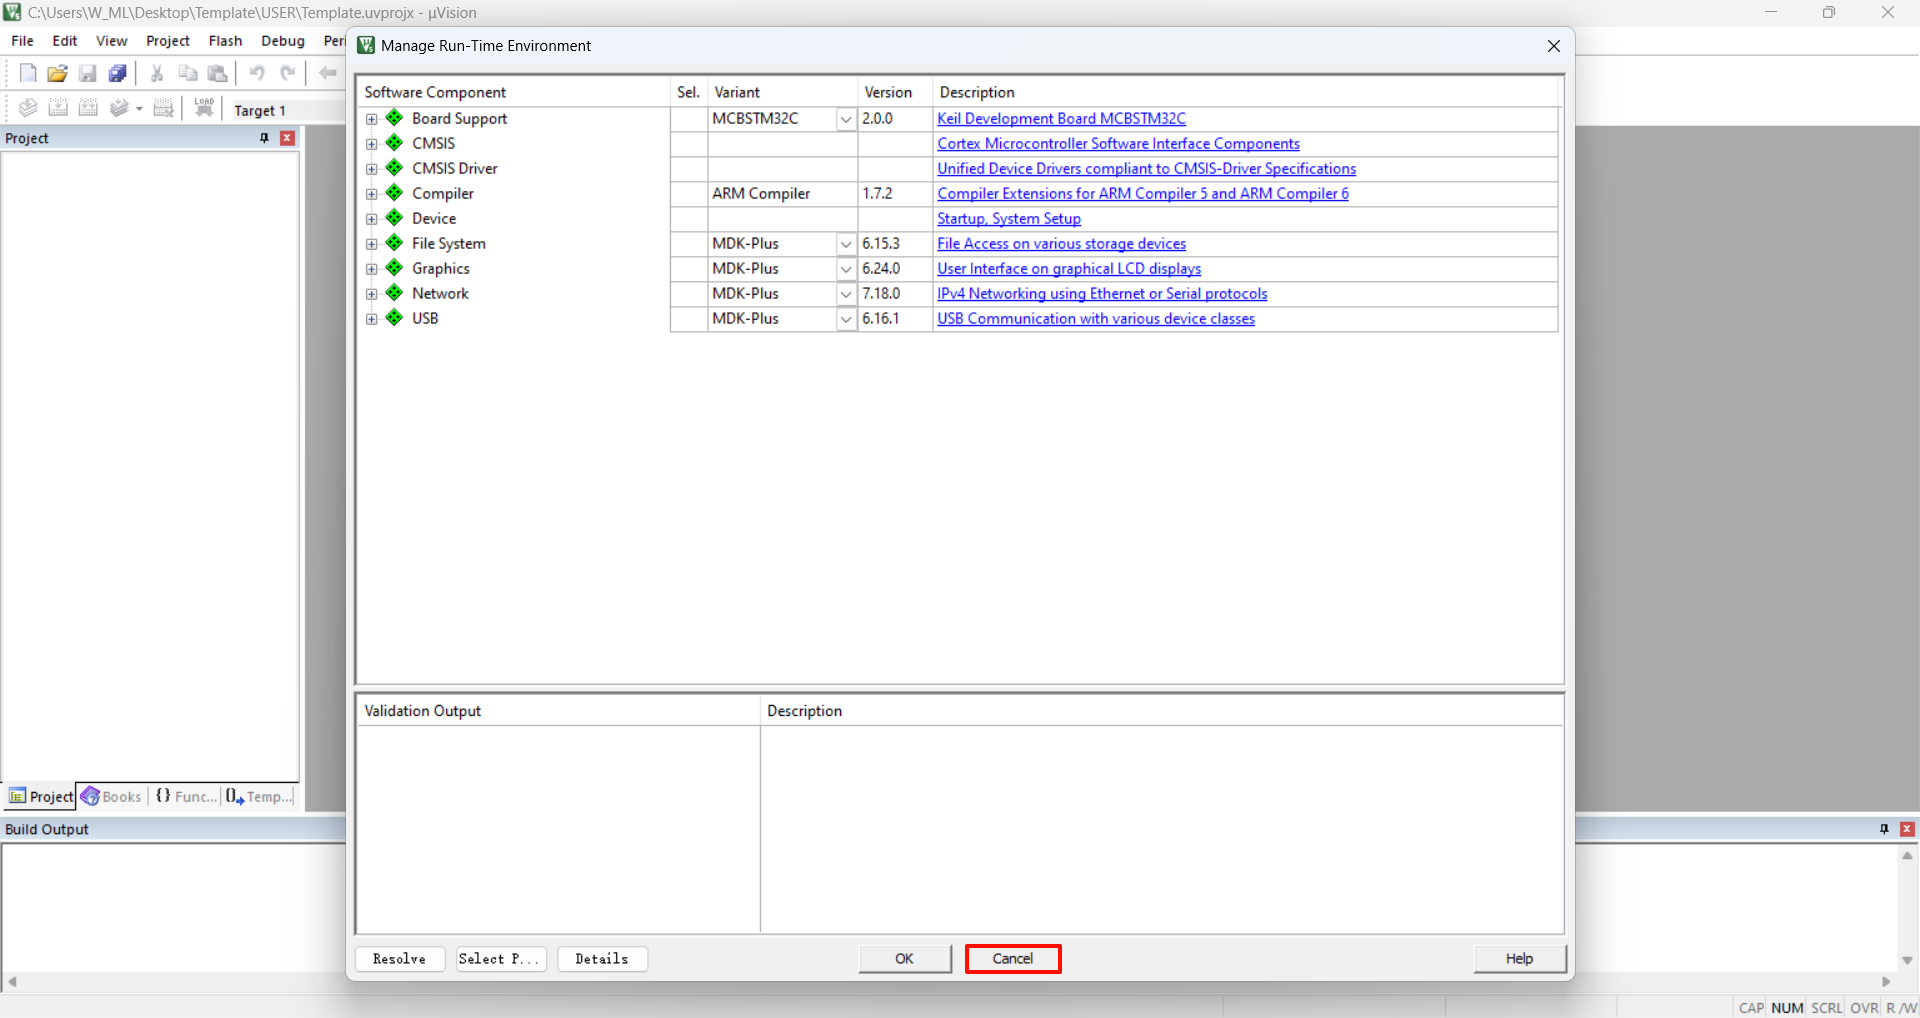The image size is (1920, 1018).
Task: Open File System MDK-Plus variant dropdown
Action: pos(846,244)
